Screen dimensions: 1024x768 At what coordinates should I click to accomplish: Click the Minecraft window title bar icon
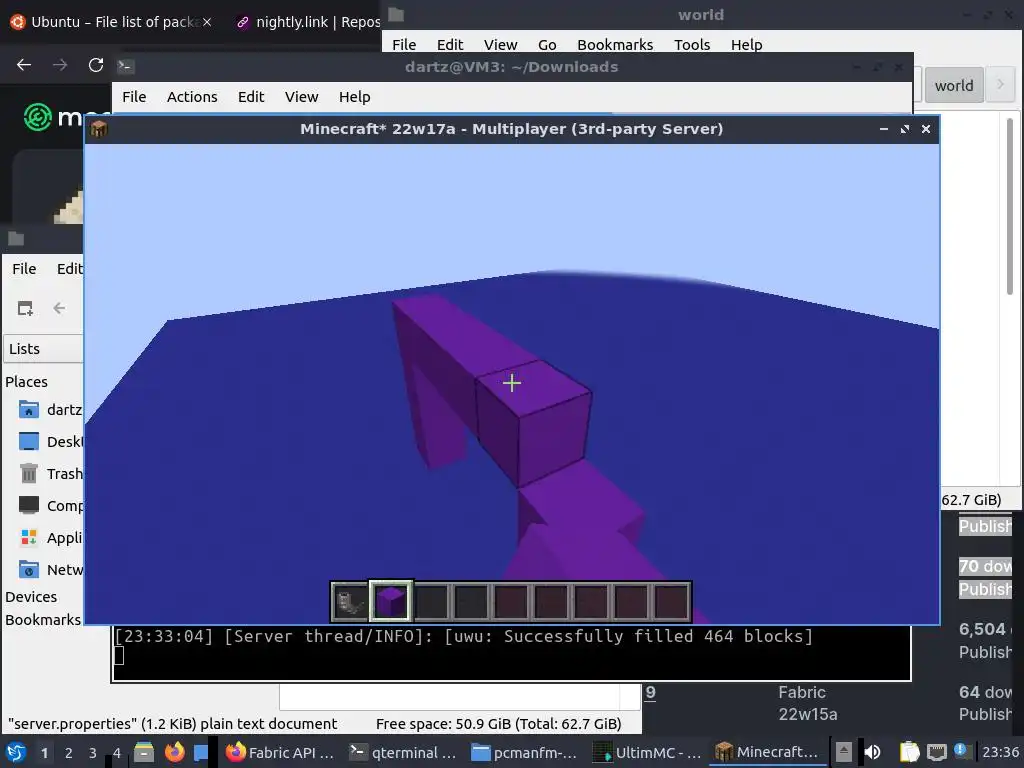pos(99,129)
